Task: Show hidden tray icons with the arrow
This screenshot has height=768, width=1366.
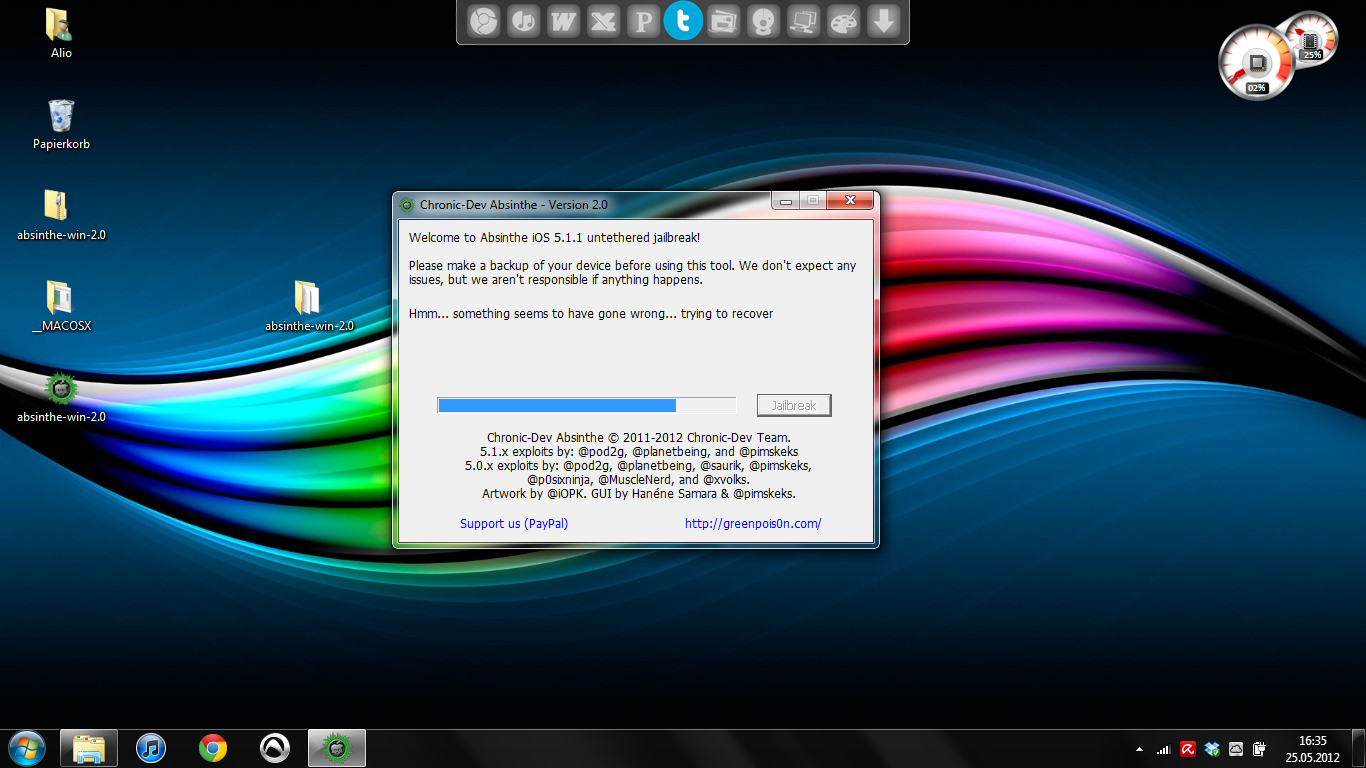Action: pos(1140,748)
